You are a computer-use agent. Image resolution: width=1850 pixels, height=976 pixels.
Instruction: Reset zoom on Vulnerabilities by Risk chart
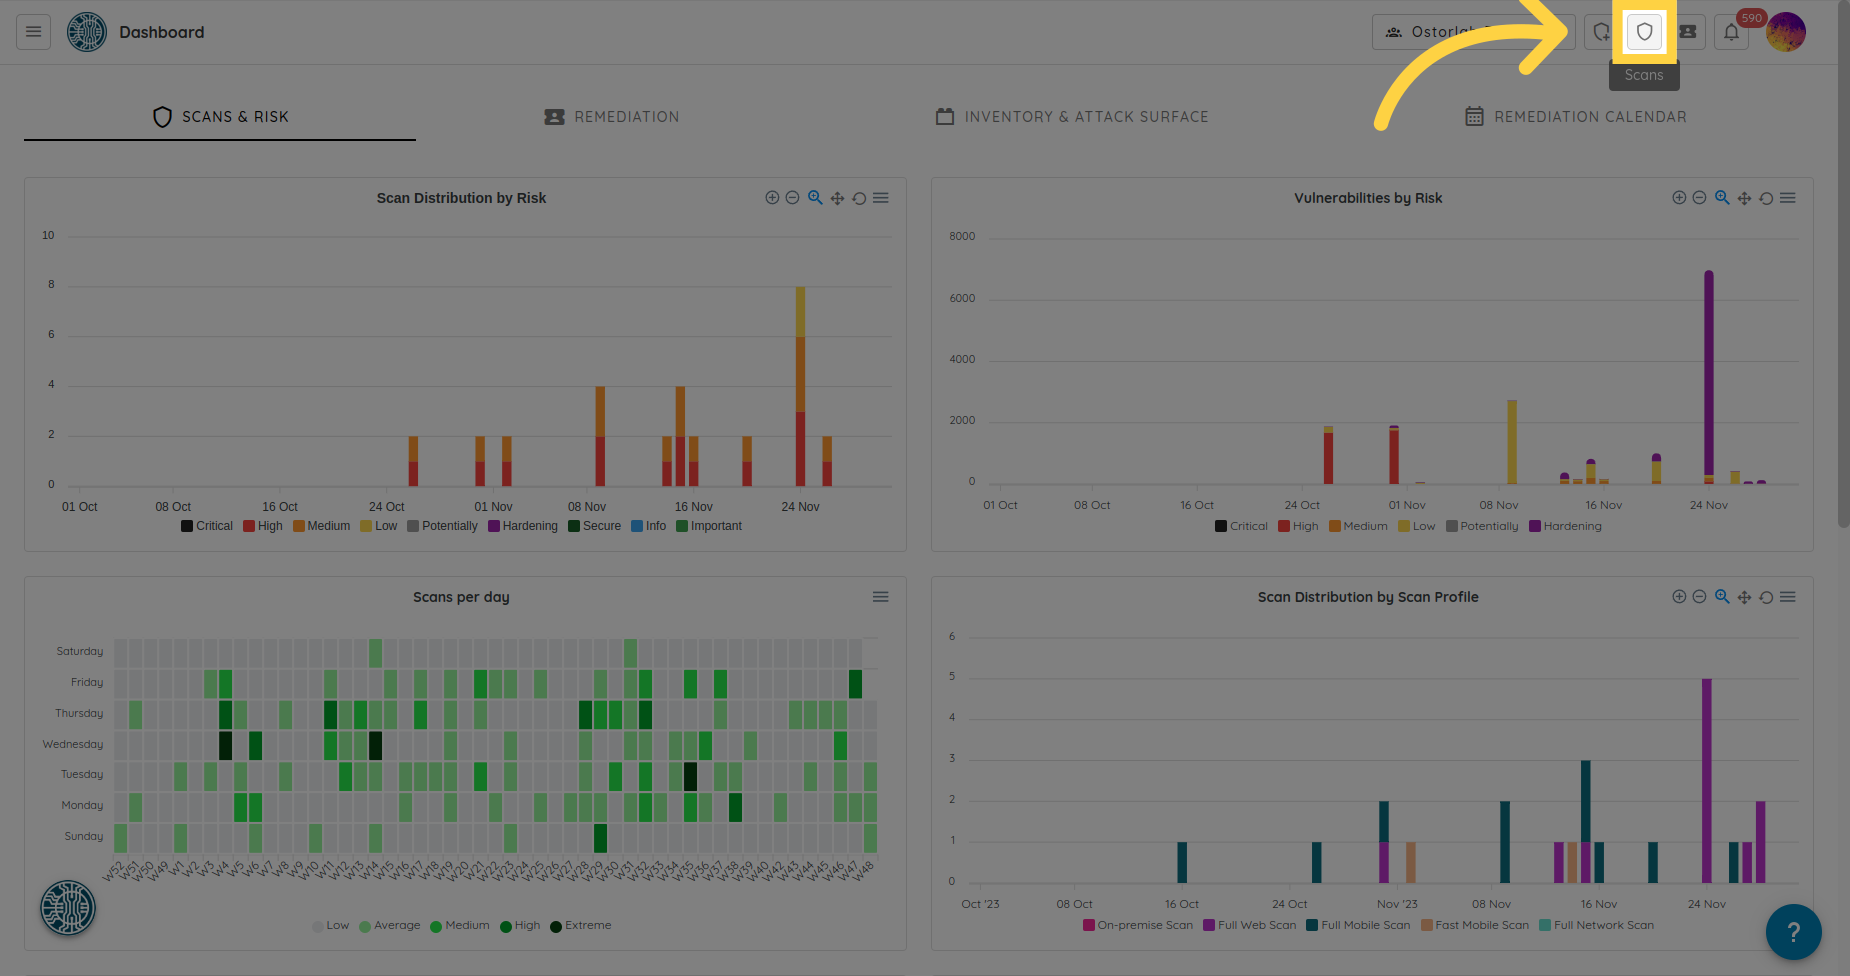[1766, 198]
